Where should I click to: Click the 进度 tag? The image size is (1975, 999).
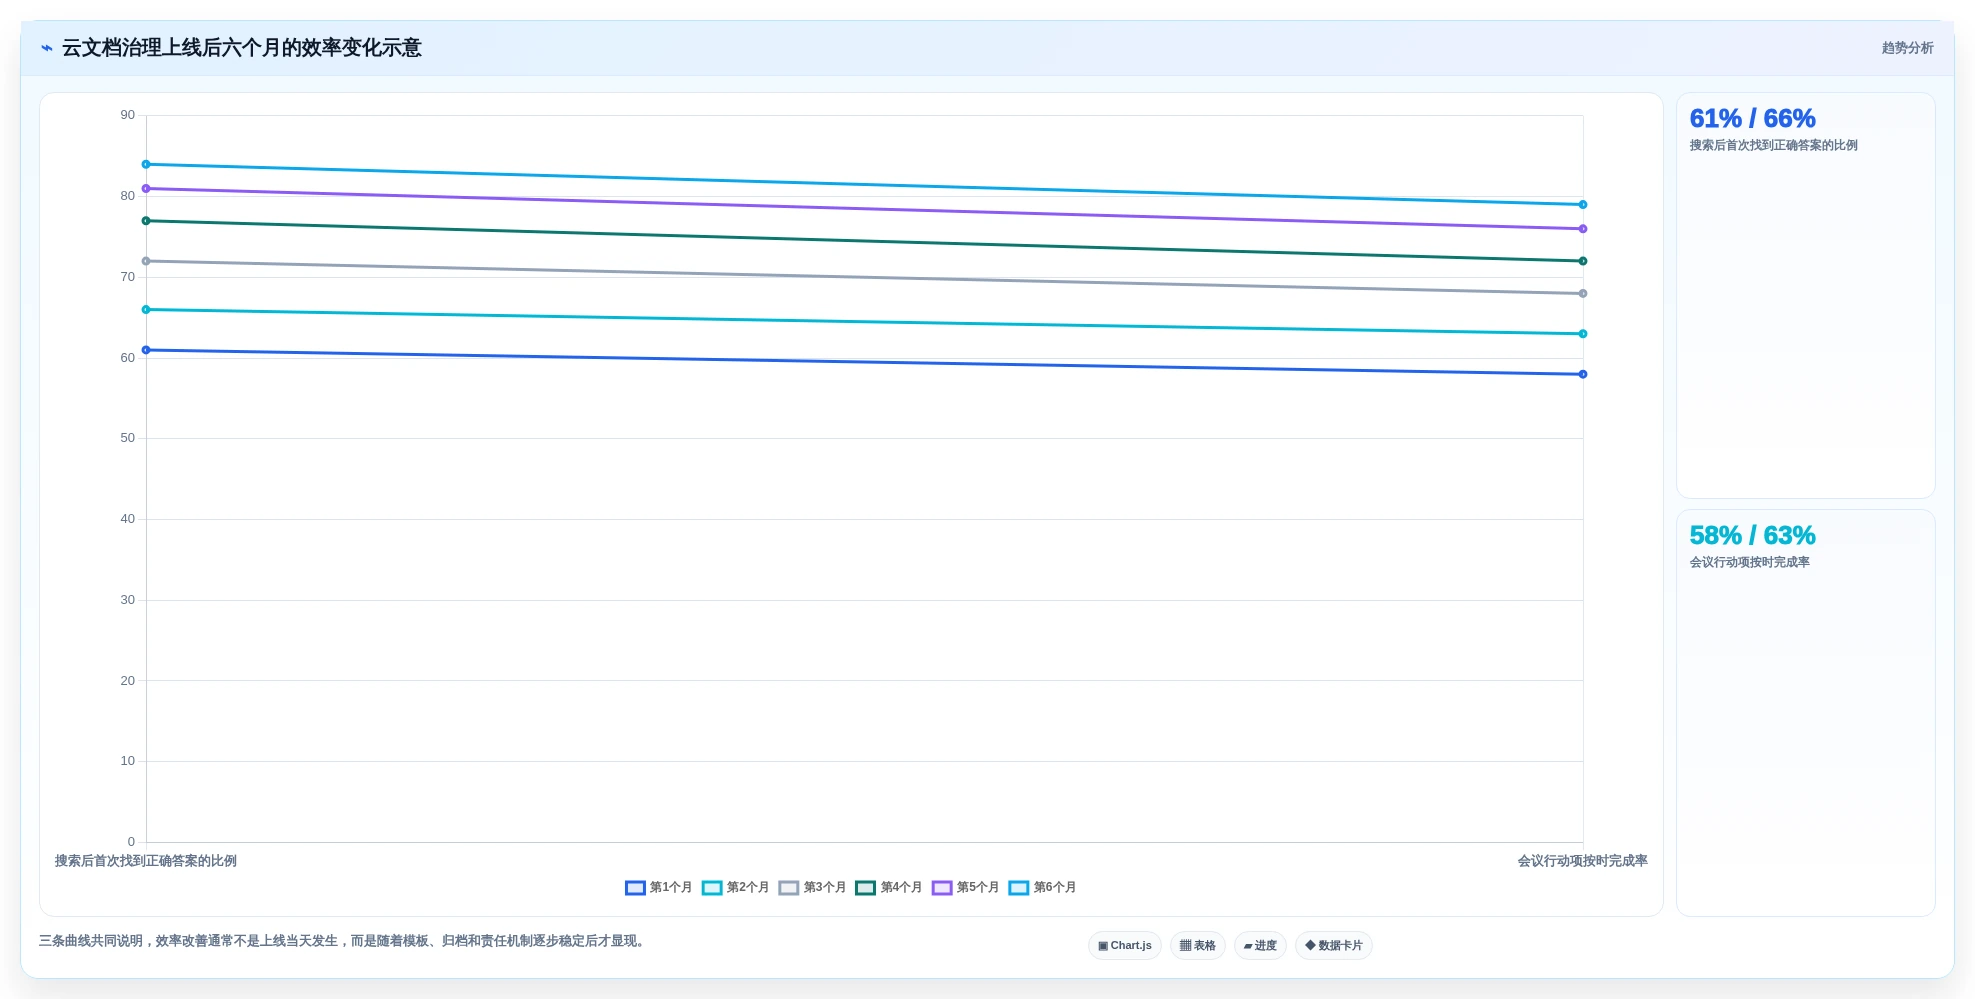[1260, 946]
